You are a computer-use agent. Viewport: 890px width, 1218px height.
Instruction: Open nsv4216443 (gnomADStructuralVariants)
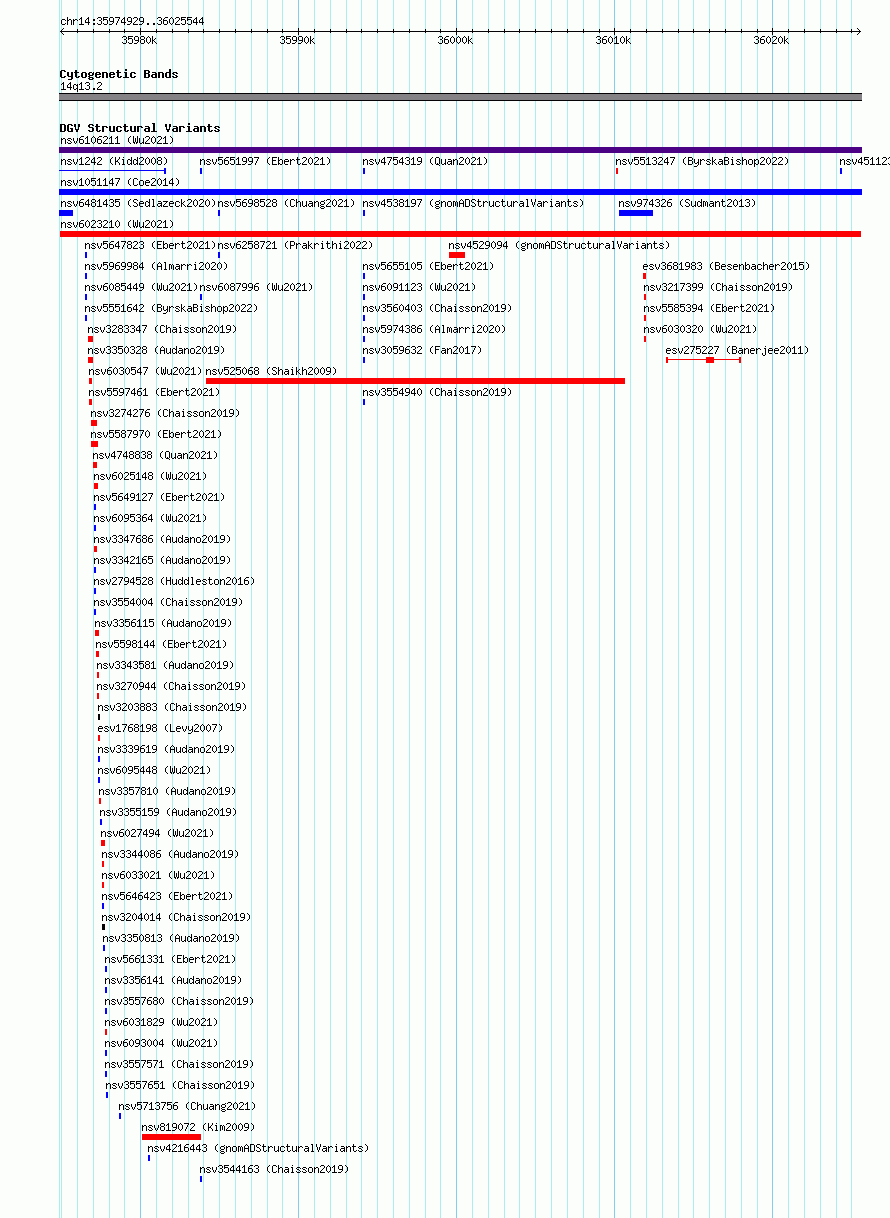(258, 1148)
